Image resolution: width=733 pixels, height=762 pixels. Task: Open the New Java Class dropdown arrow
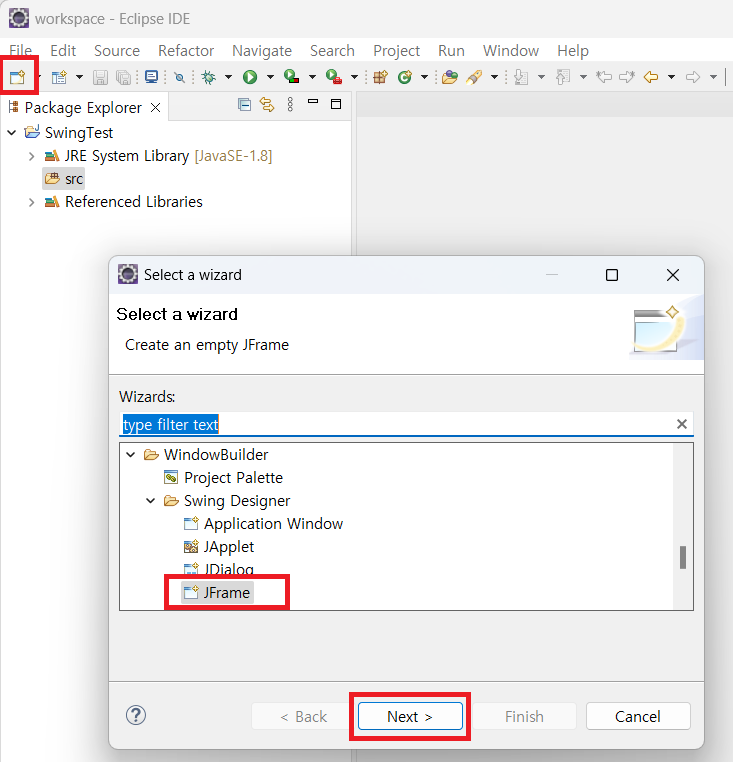click(x=424, y=77)
